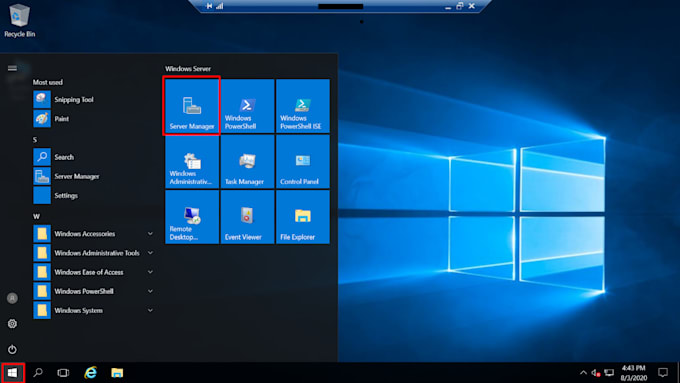Viewport: 680px width, 383px height.
Task: Expand the Windows Ease of Access folder
Action: (x=93, y=272)
